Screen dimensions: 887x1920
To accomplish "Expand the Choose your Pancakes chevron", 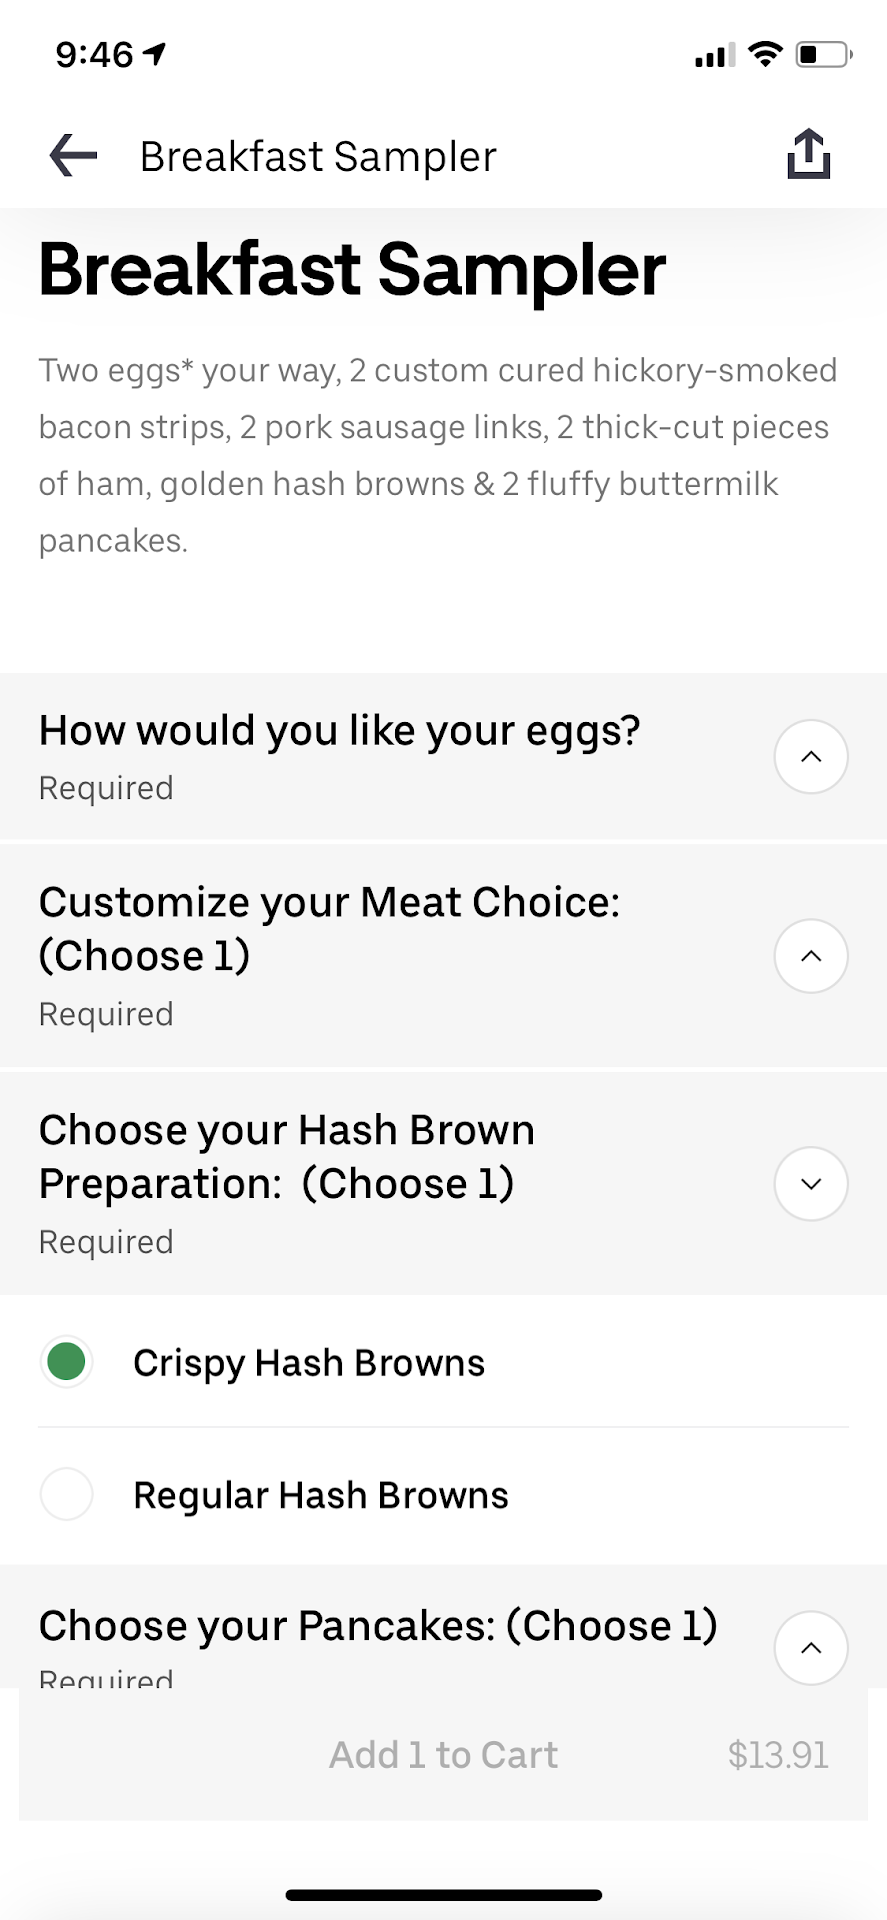I will (811, 1647).
